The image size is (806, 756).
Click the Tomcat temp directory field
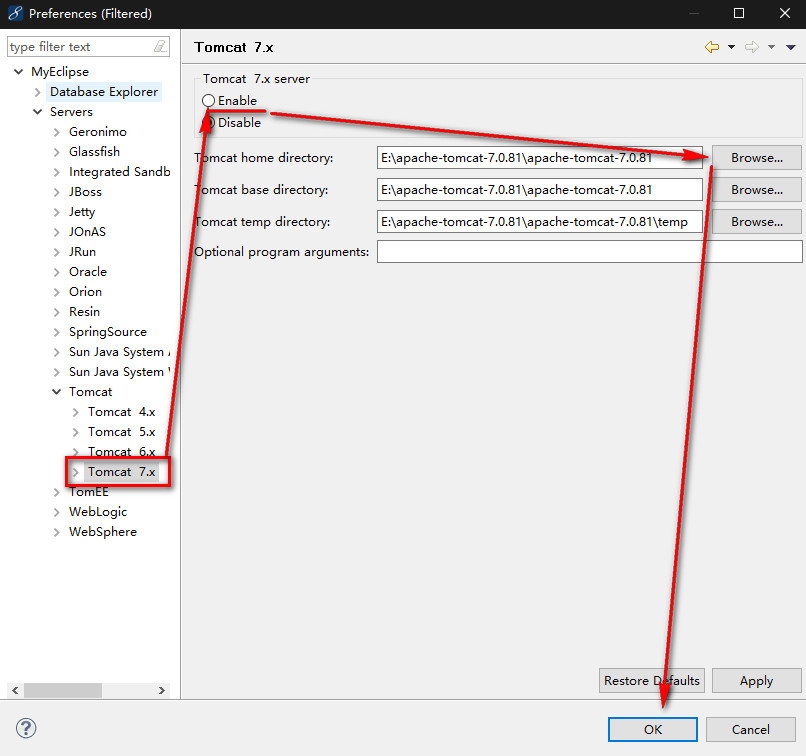540,222
